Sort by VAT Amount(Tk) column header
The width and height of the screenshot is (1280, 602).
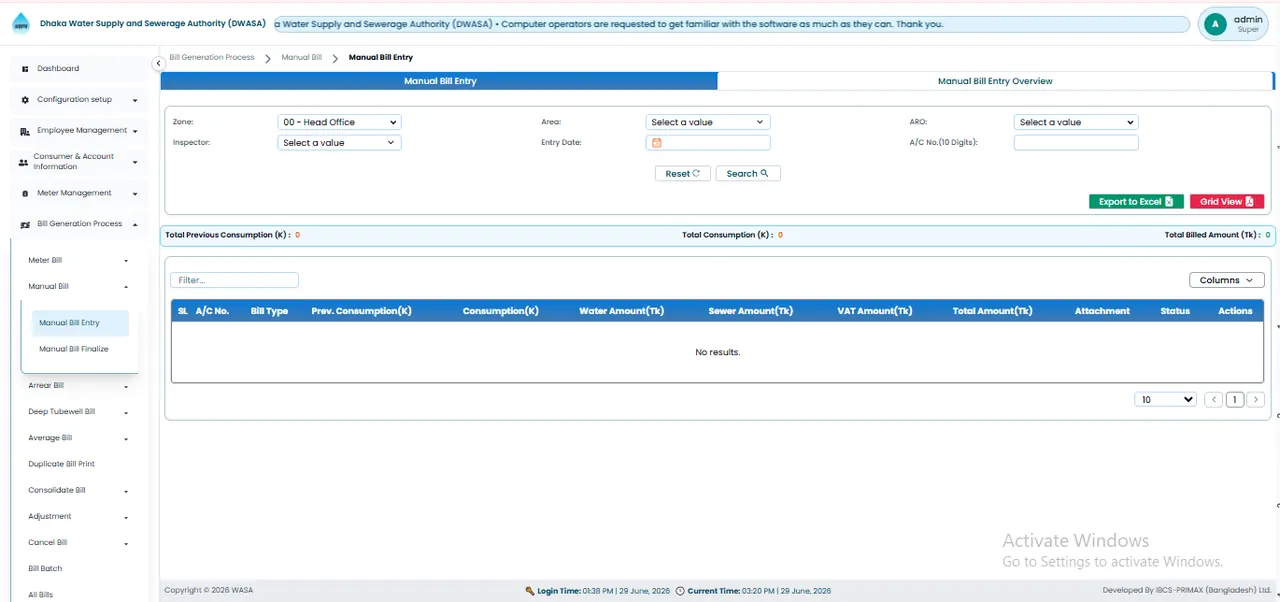click(x=874, y=311)
